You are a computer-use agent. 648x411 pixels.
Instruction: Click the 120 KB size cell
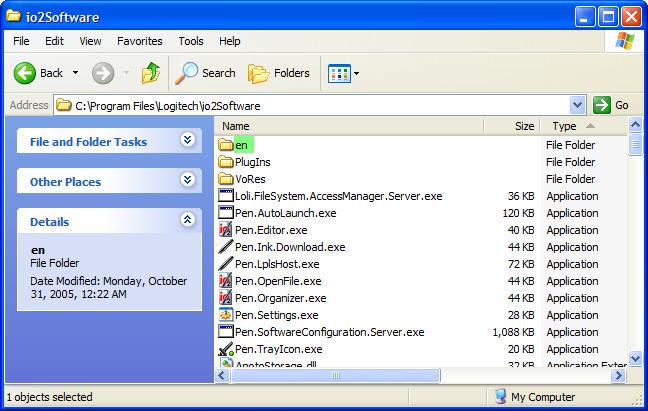[x=518, y=213]
